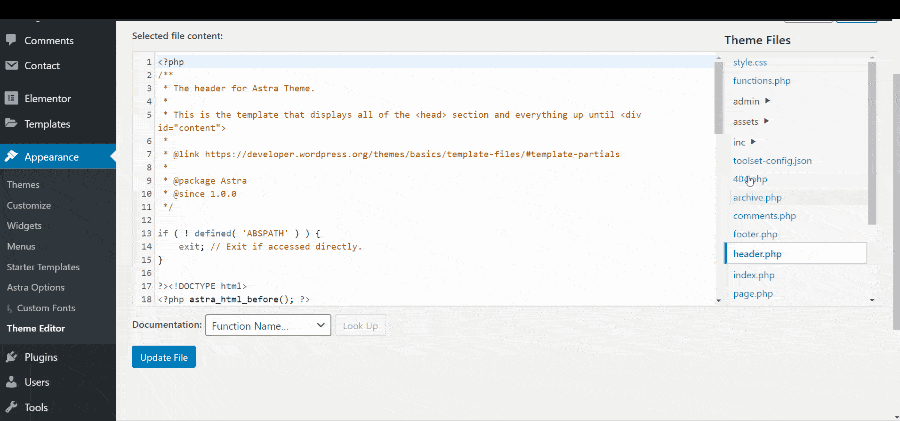Click the code editor vertical scrollbar thumb

[x=718, y=97]
